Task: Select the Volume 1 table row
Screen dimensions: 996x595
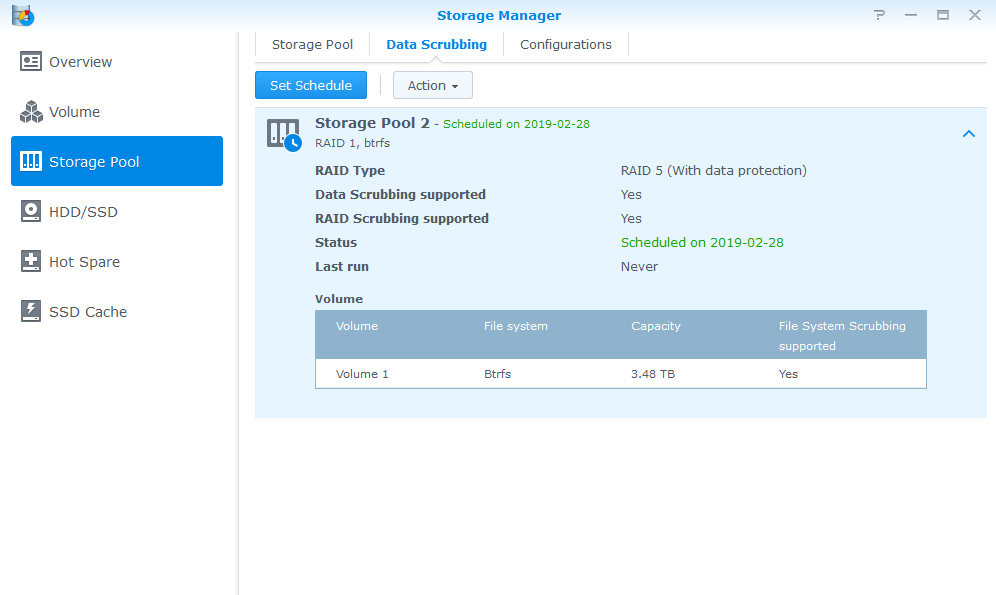Action: click(620, 374)
